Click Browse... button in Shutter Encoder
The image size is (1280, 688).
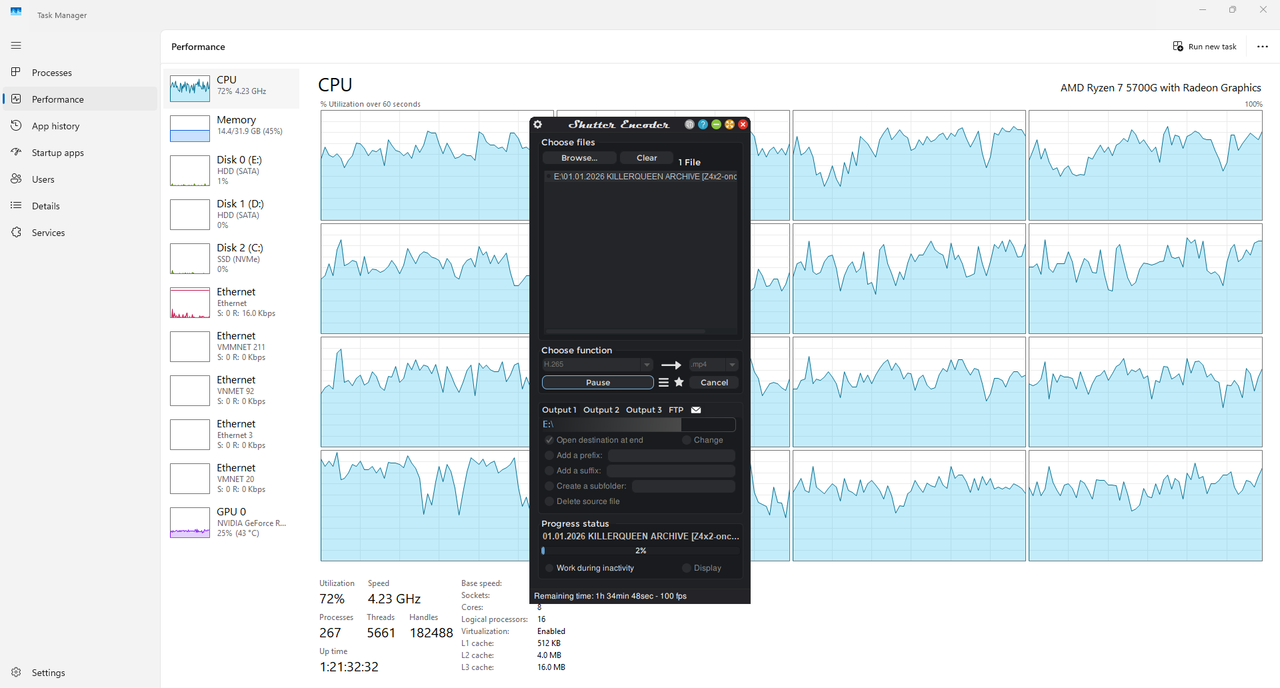[579, 158]
